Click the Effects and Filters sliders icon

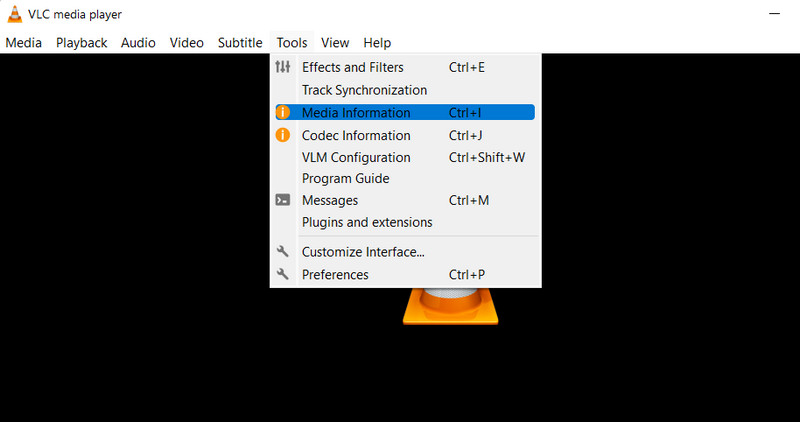[283, 67]
